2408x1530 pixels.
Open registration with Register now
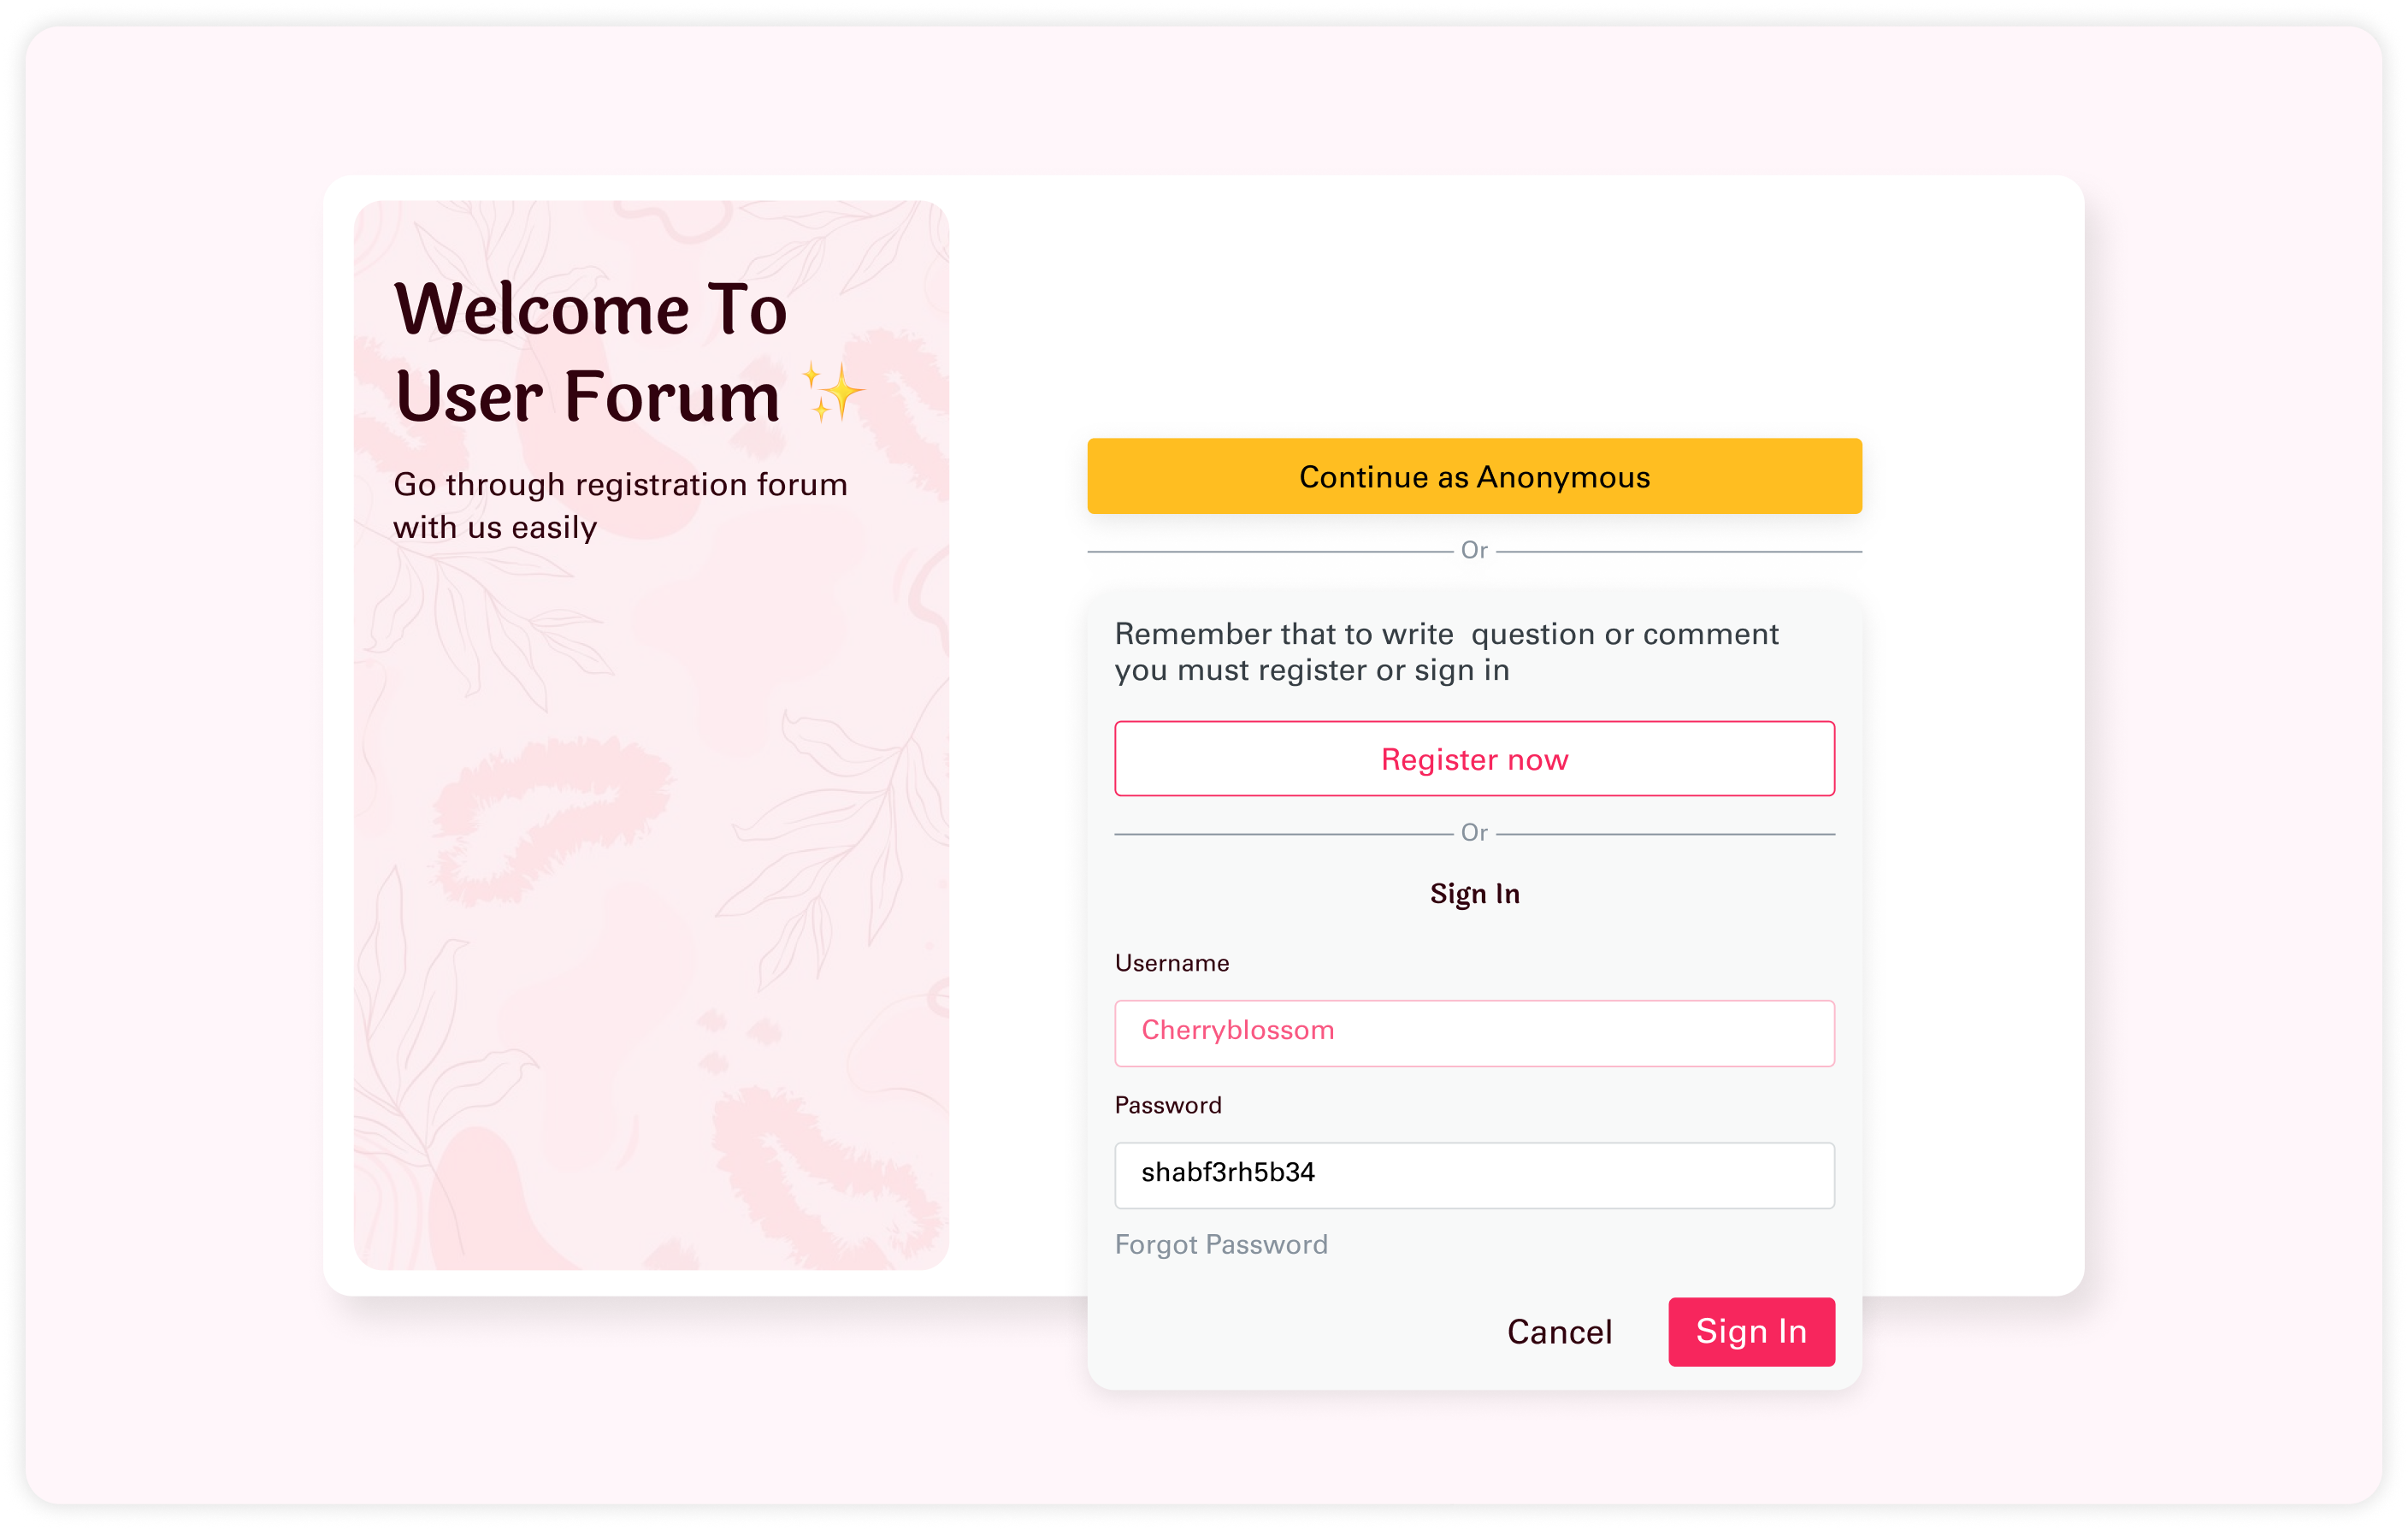click(x=1474, y=759)
